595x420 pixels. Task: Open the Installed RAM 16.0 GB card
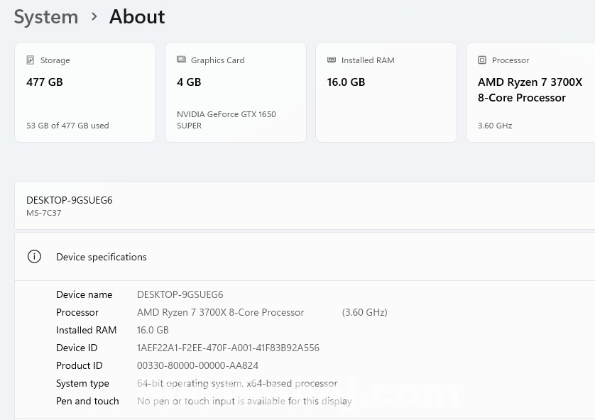(x=386, y=93)
